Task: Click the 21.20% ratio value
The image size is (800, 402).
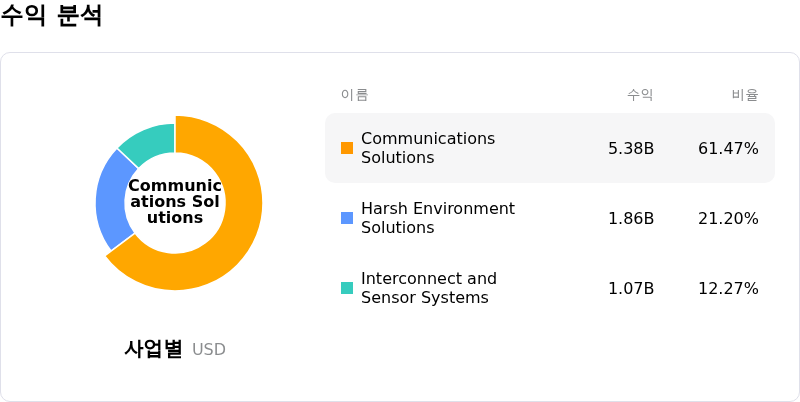Action: tap(729, 218)
